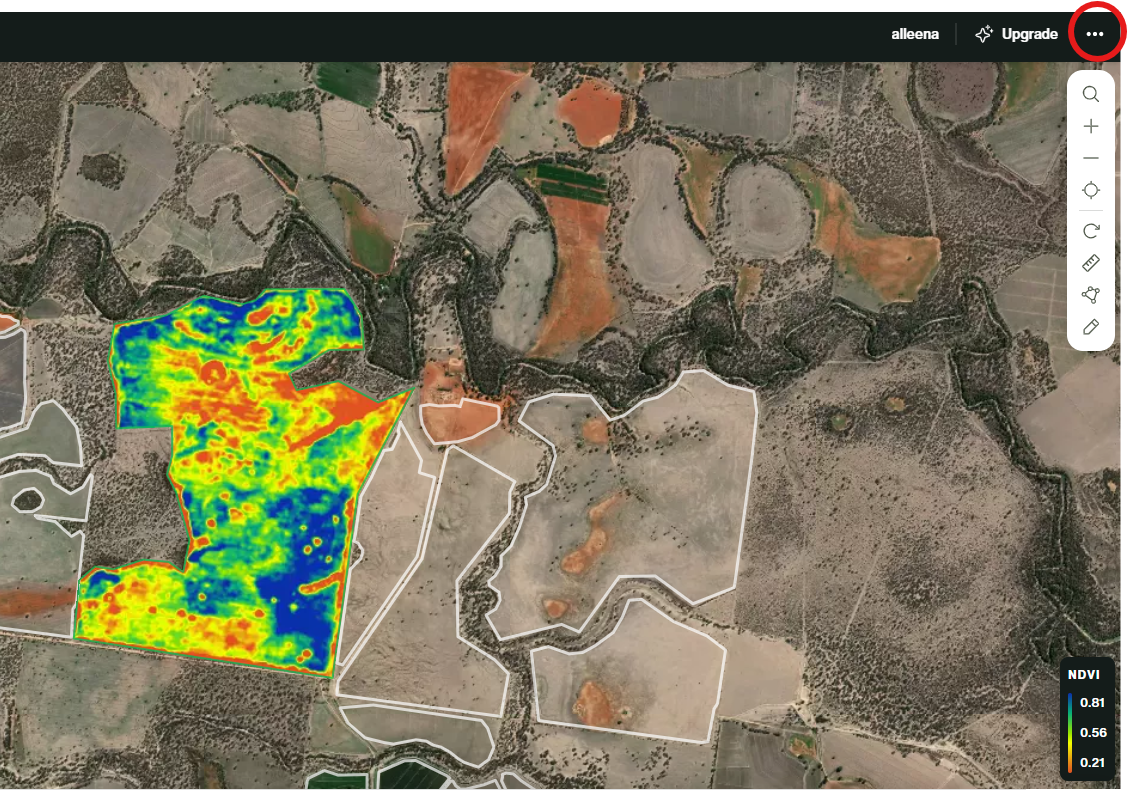Click the 0.81 value in NDVI legend
Image resolution: width=1128 pixels, height=790 pixels.
tap(1093, 702)
